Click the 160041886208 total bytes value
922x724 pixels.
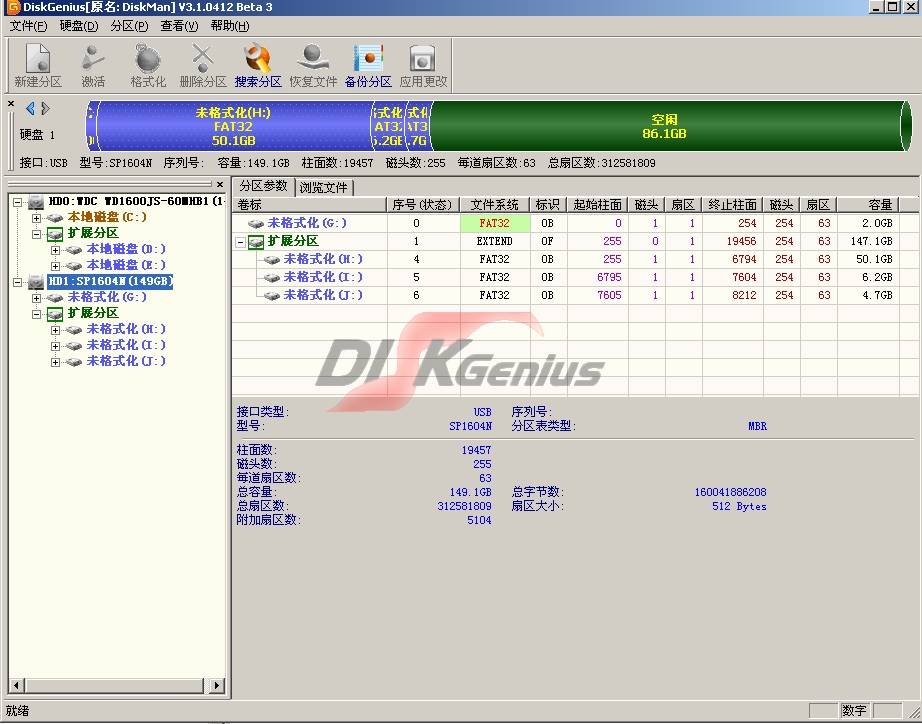pos(730,492)
